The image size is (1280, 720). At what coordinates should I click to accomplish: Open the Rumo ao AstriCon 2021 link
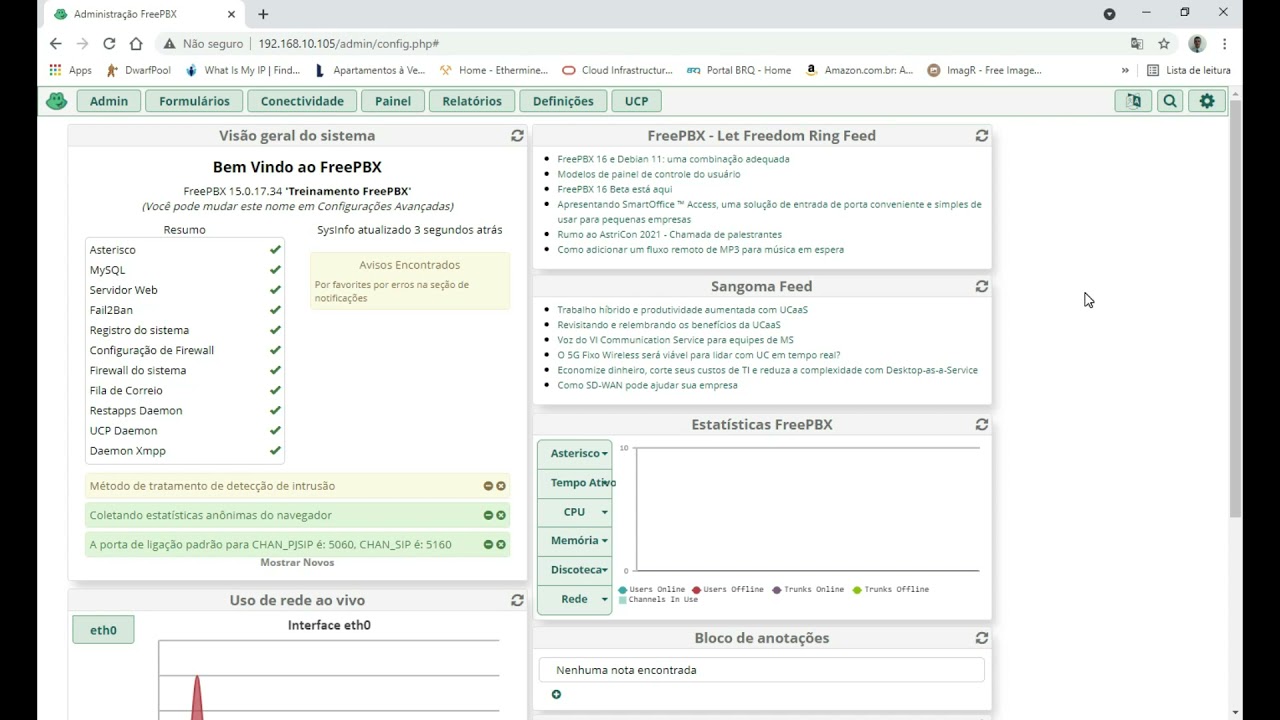coord(670,235)
